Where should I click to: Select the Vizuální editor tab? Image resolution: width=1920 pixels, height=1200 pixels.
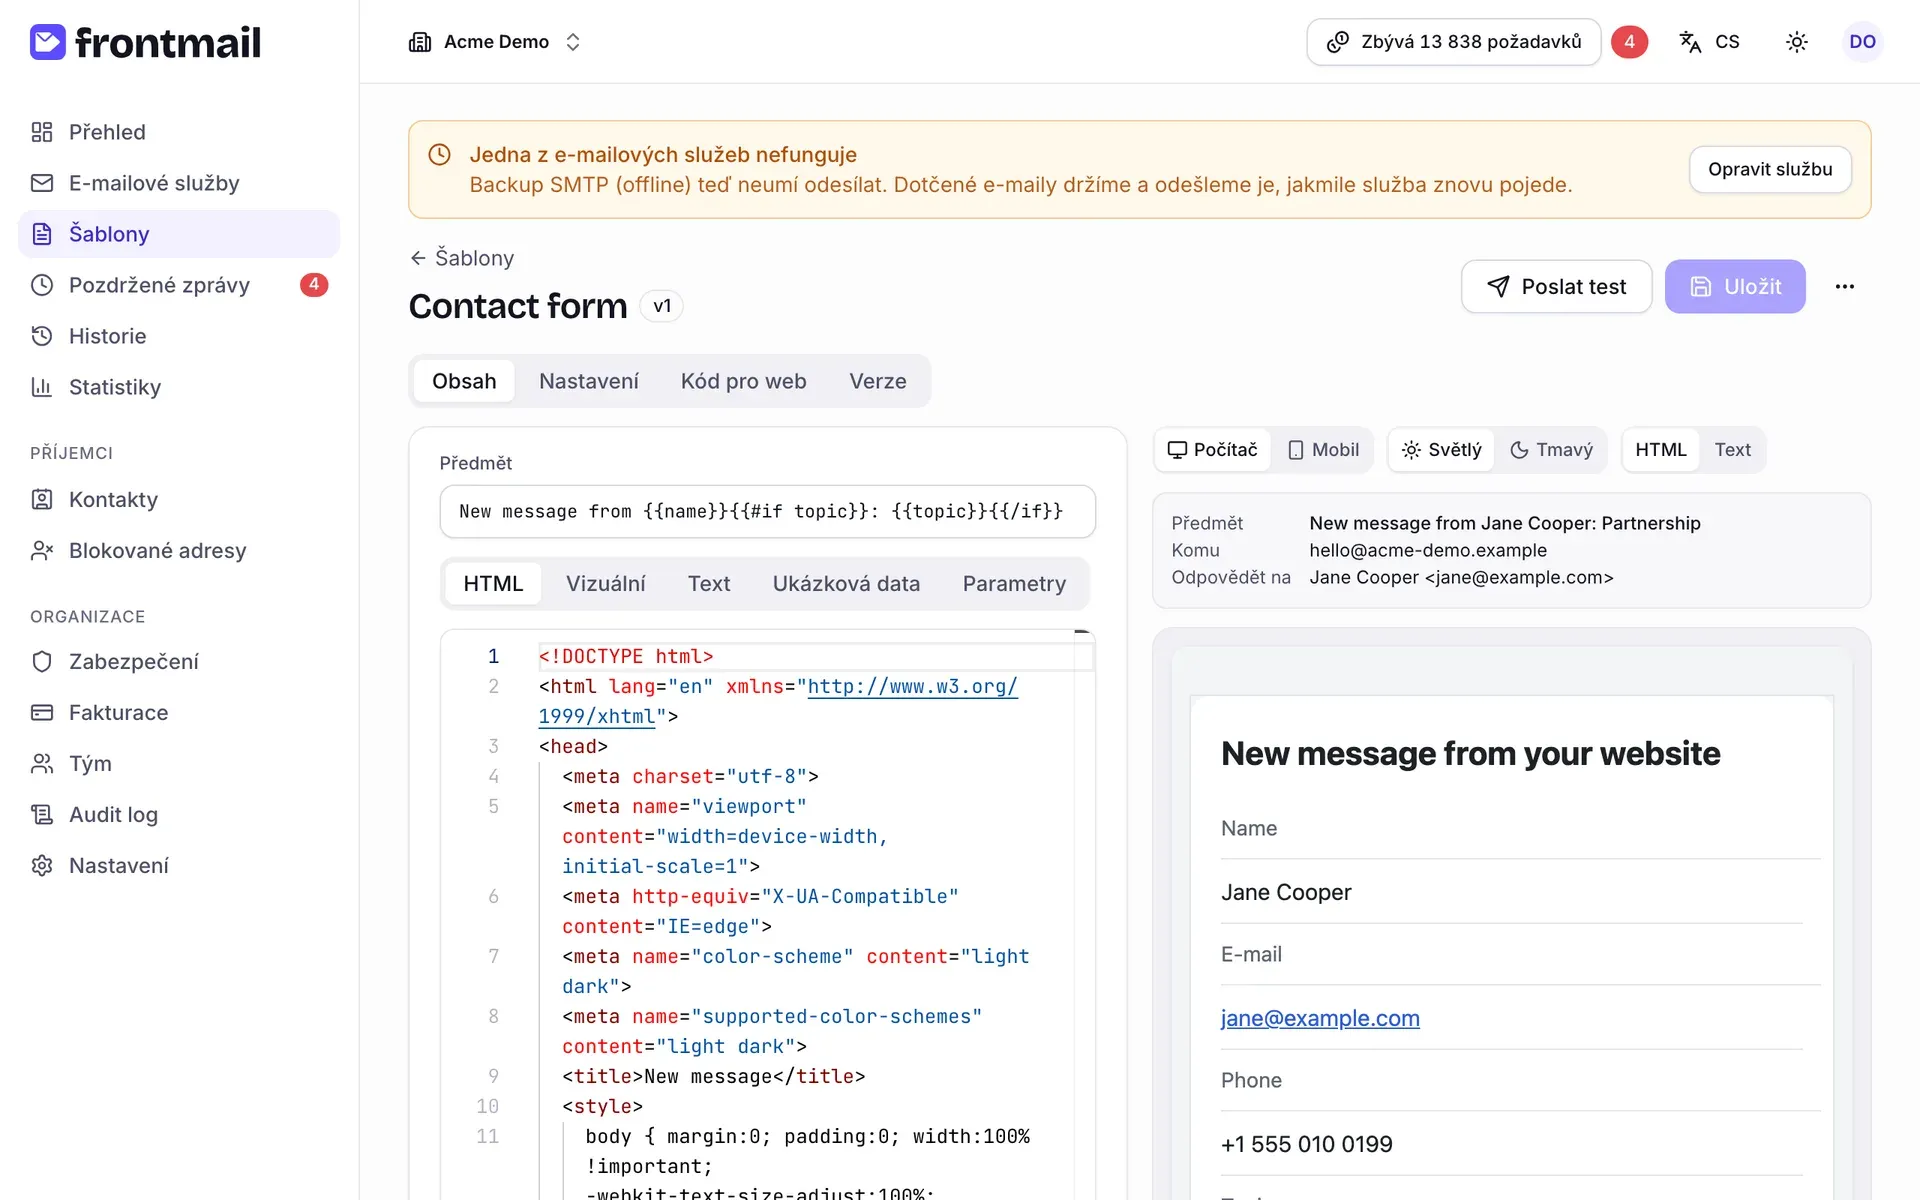click(606, 584)
